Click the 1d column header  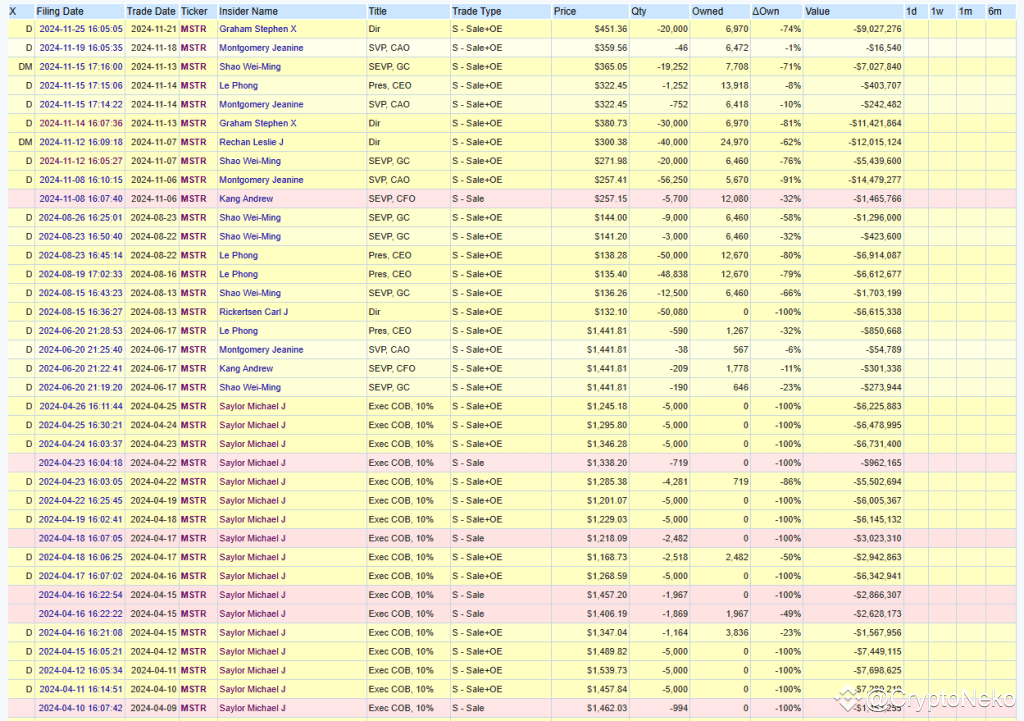pos(911,11)
